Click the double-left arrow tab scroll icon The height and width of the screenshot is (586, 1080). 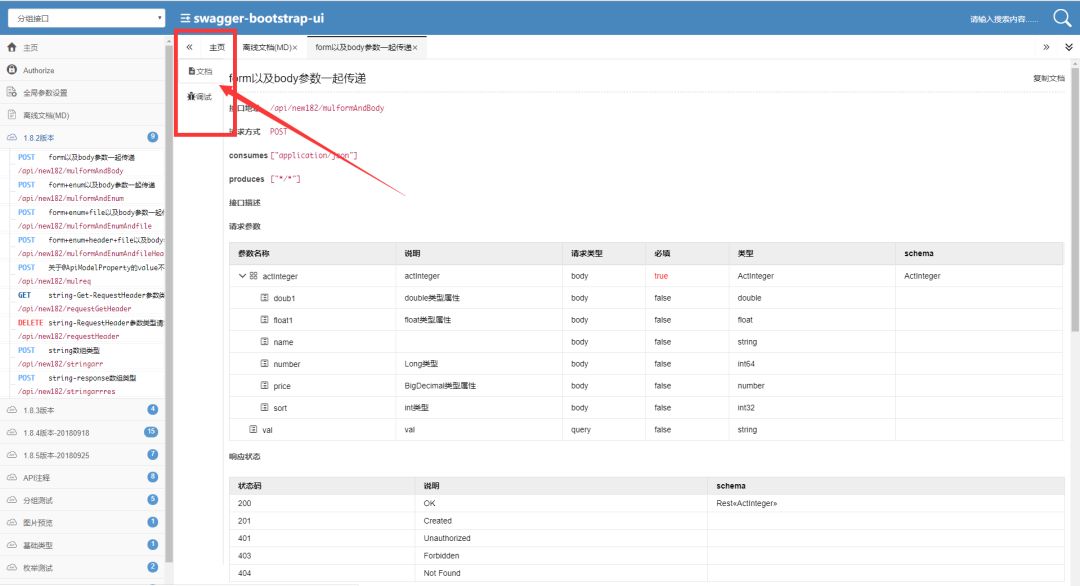pos(189,47)
